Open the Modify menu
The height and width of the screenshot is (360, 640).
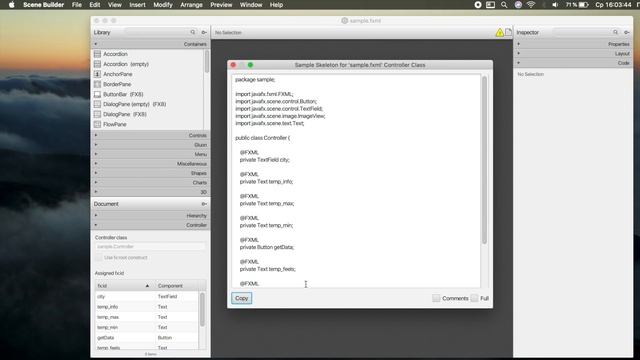click(163, 5)
